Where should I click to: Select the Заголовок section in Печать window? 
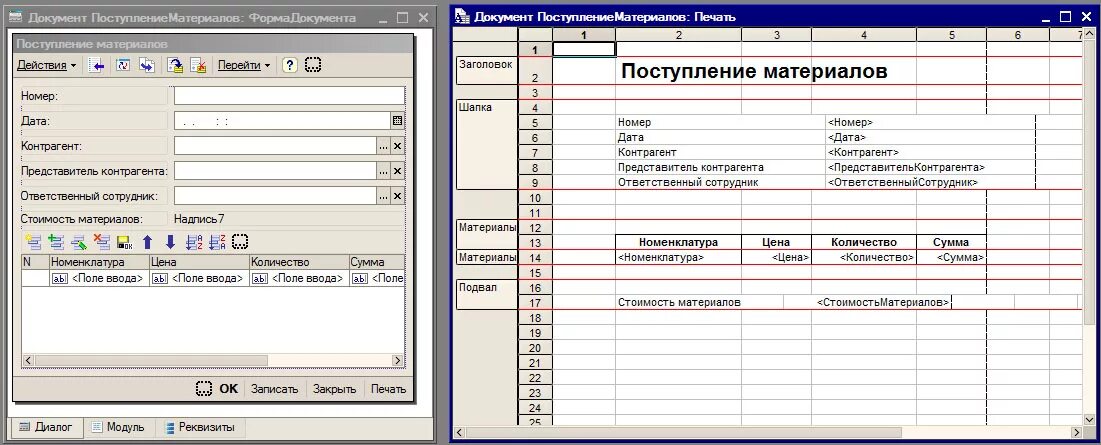(486, 70)
